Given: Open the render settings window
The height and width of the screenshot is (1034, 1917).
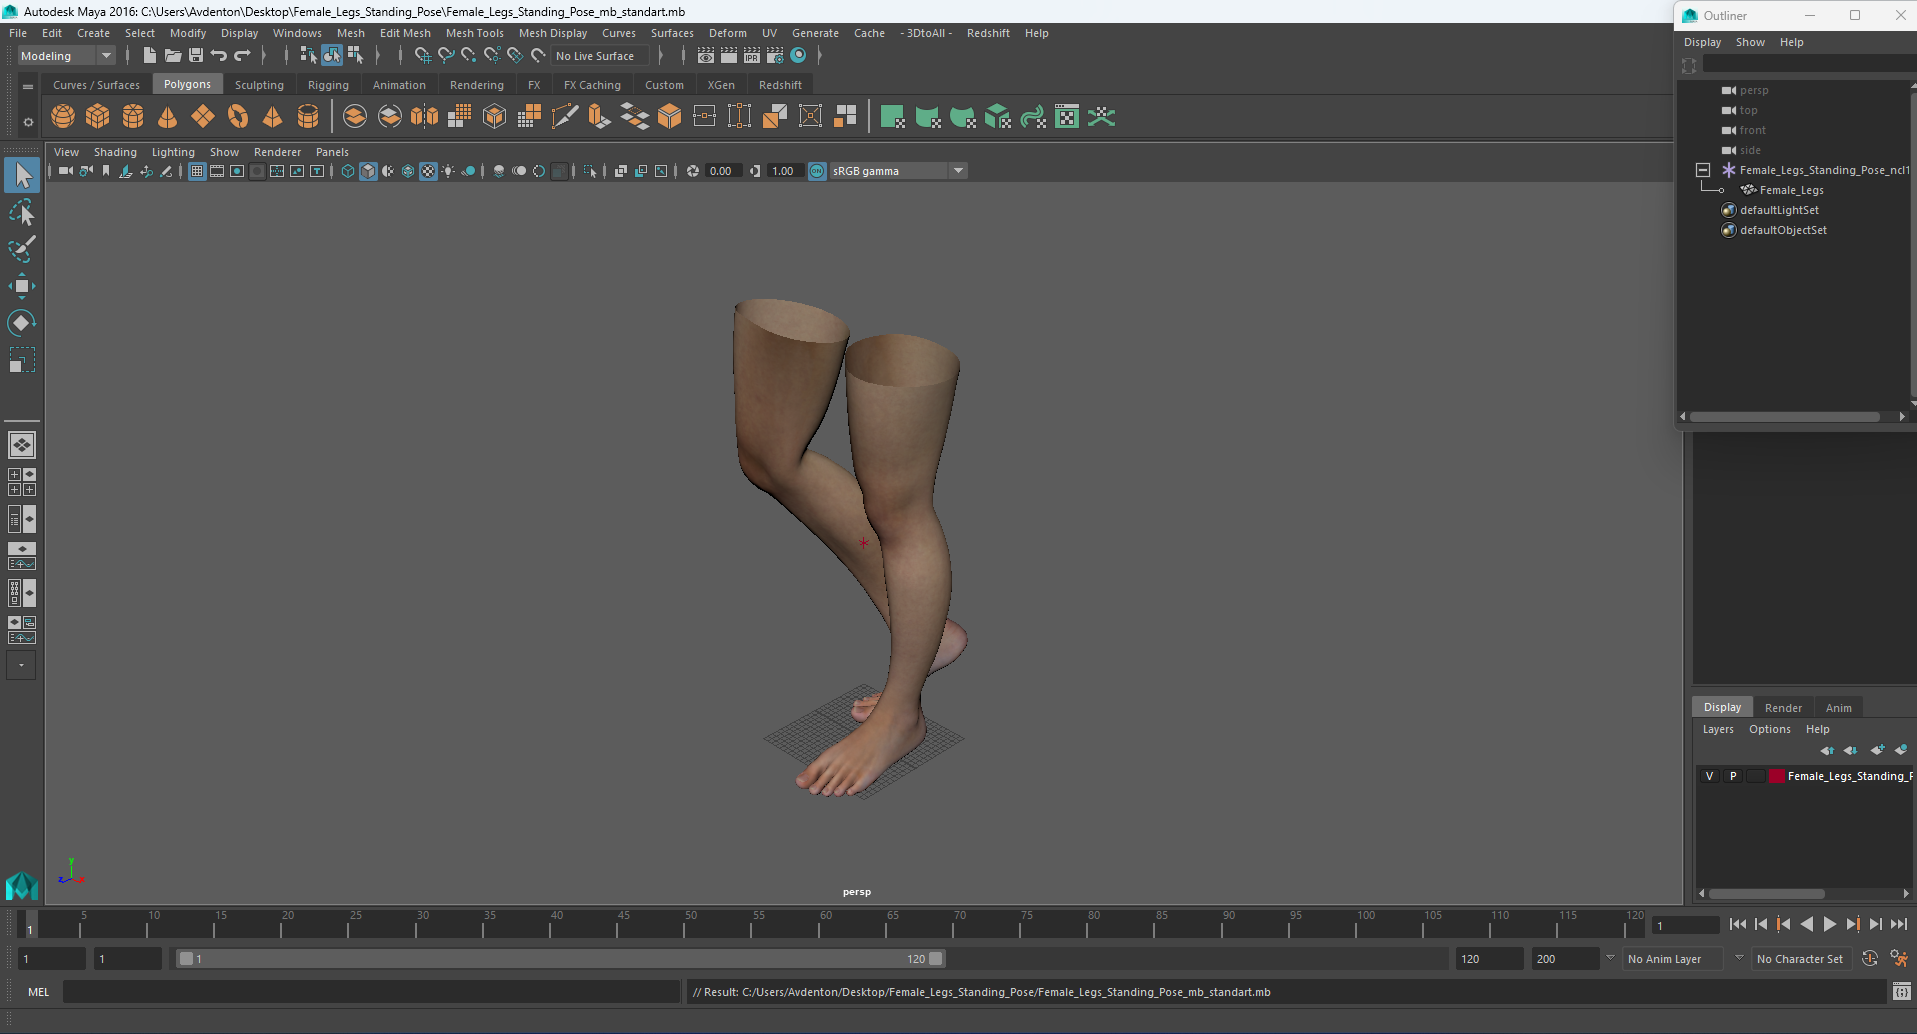Looking at the screenshot, I should click(775, 56).
